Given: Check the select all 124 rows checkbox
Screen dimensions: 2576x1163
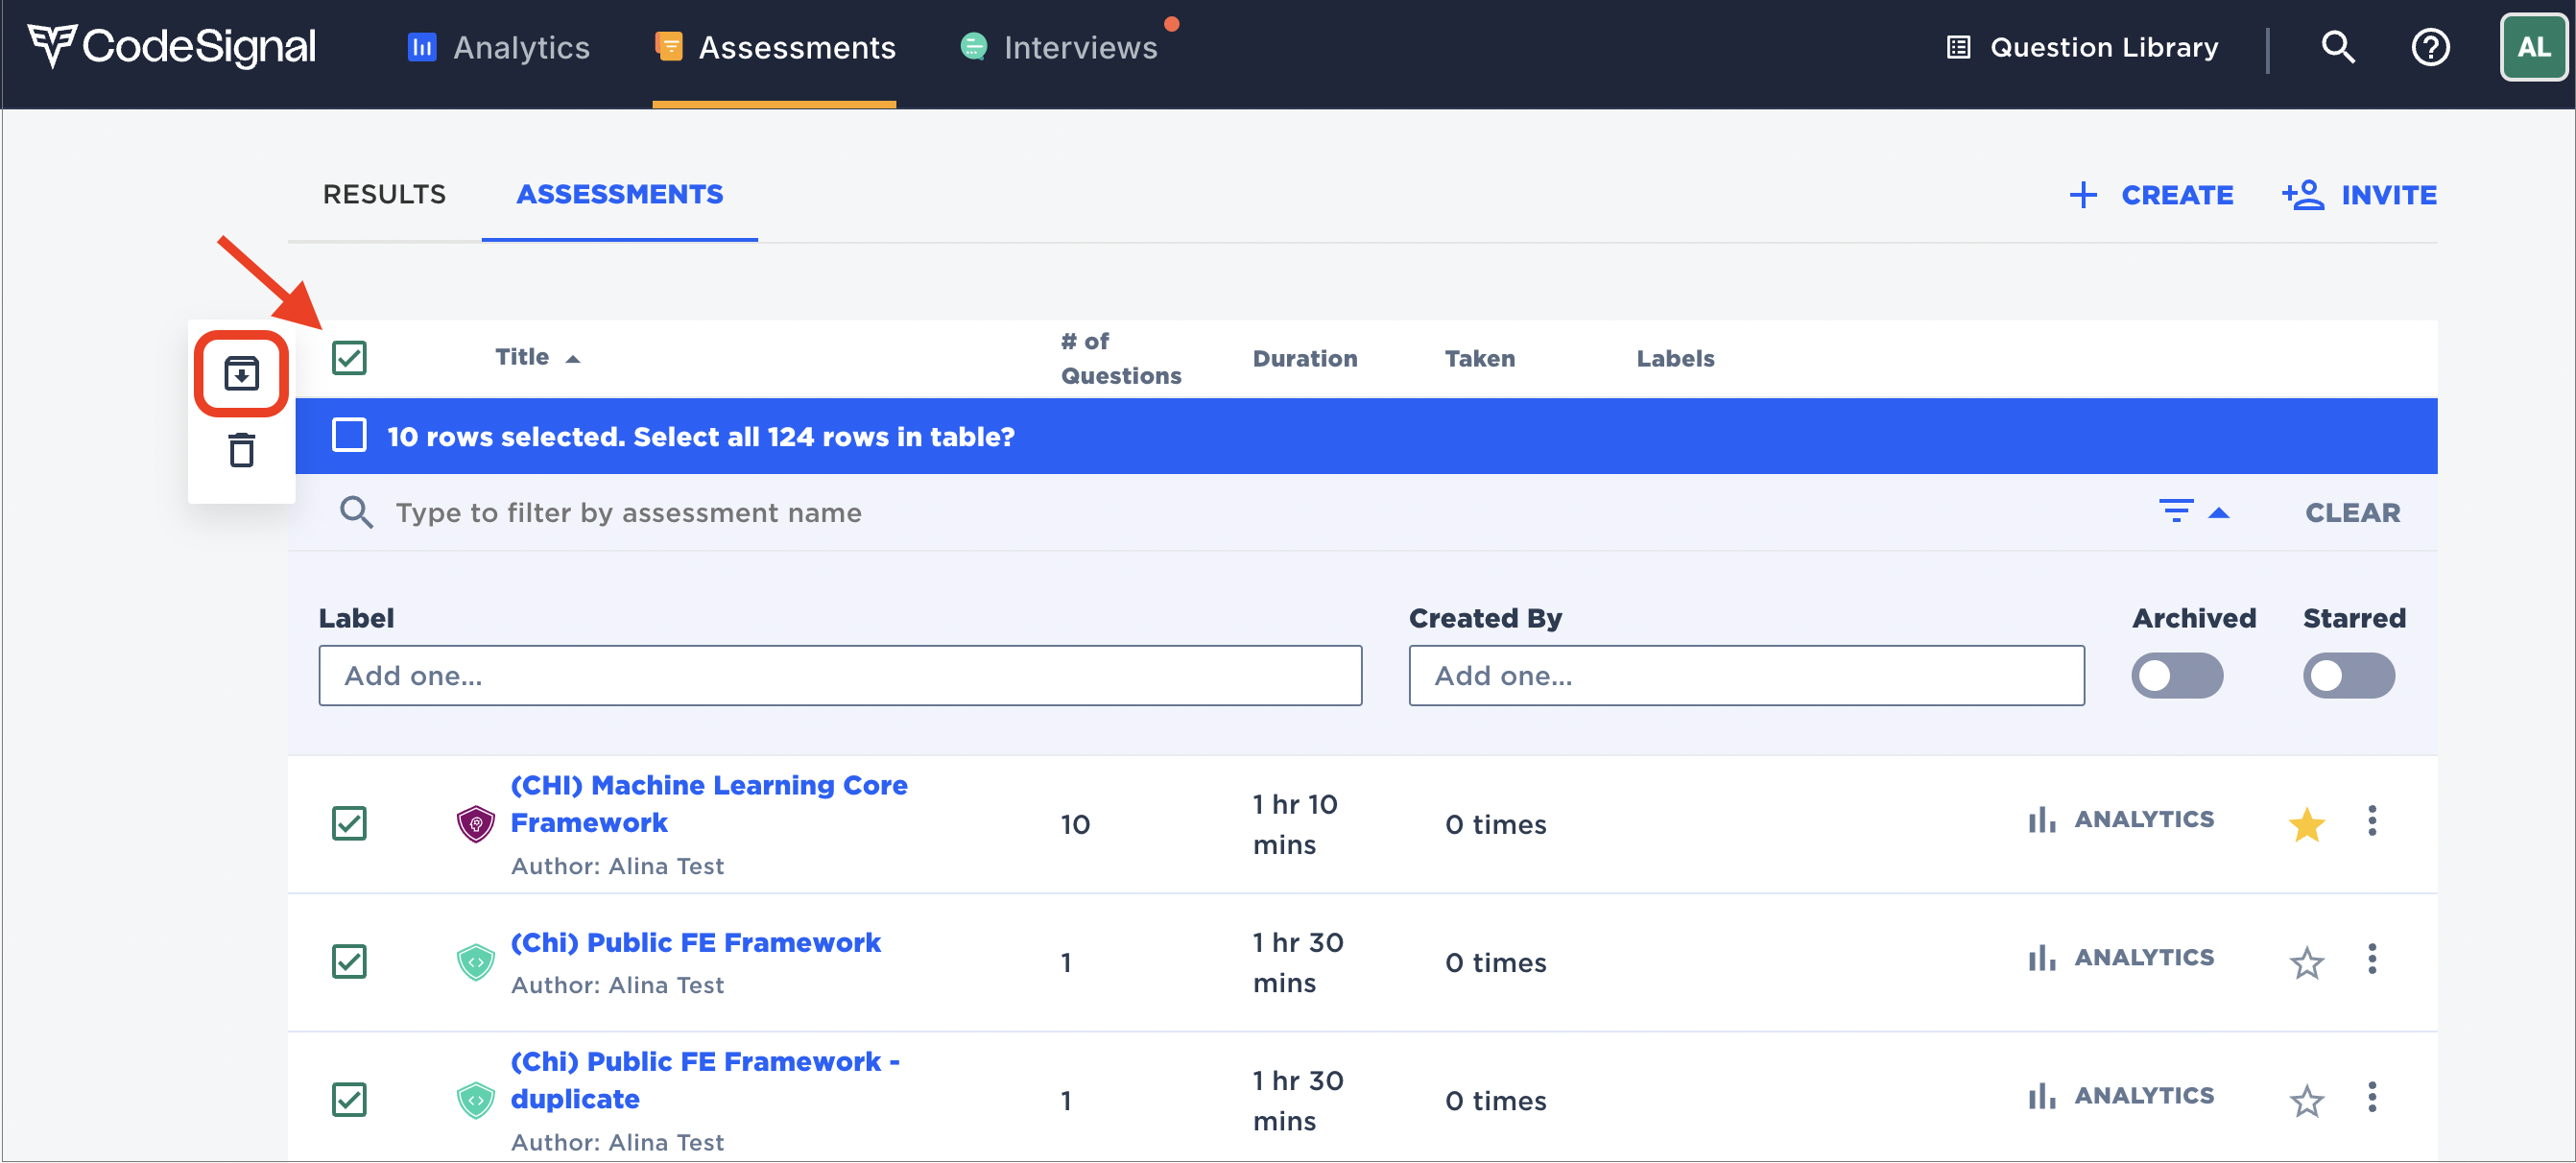Looking at the screenshot, I should coord(349,436).
